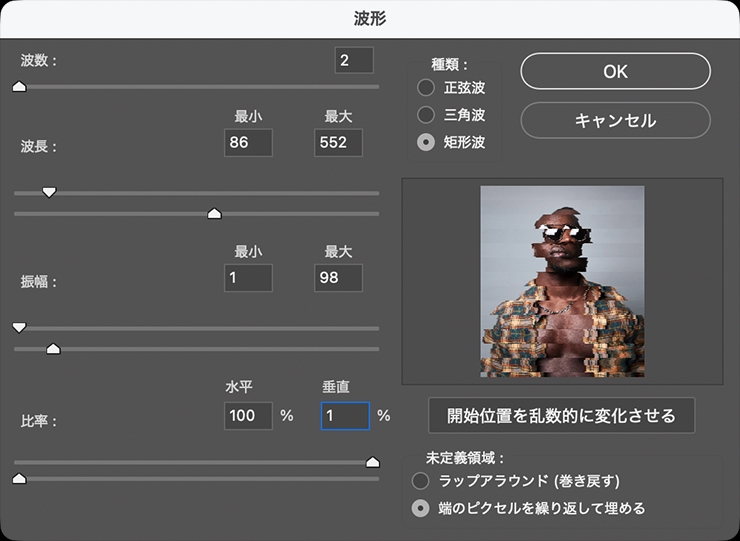Click the 波長 minimum slider handle
This screenshot has height=541, width=740.
(49, 192)
